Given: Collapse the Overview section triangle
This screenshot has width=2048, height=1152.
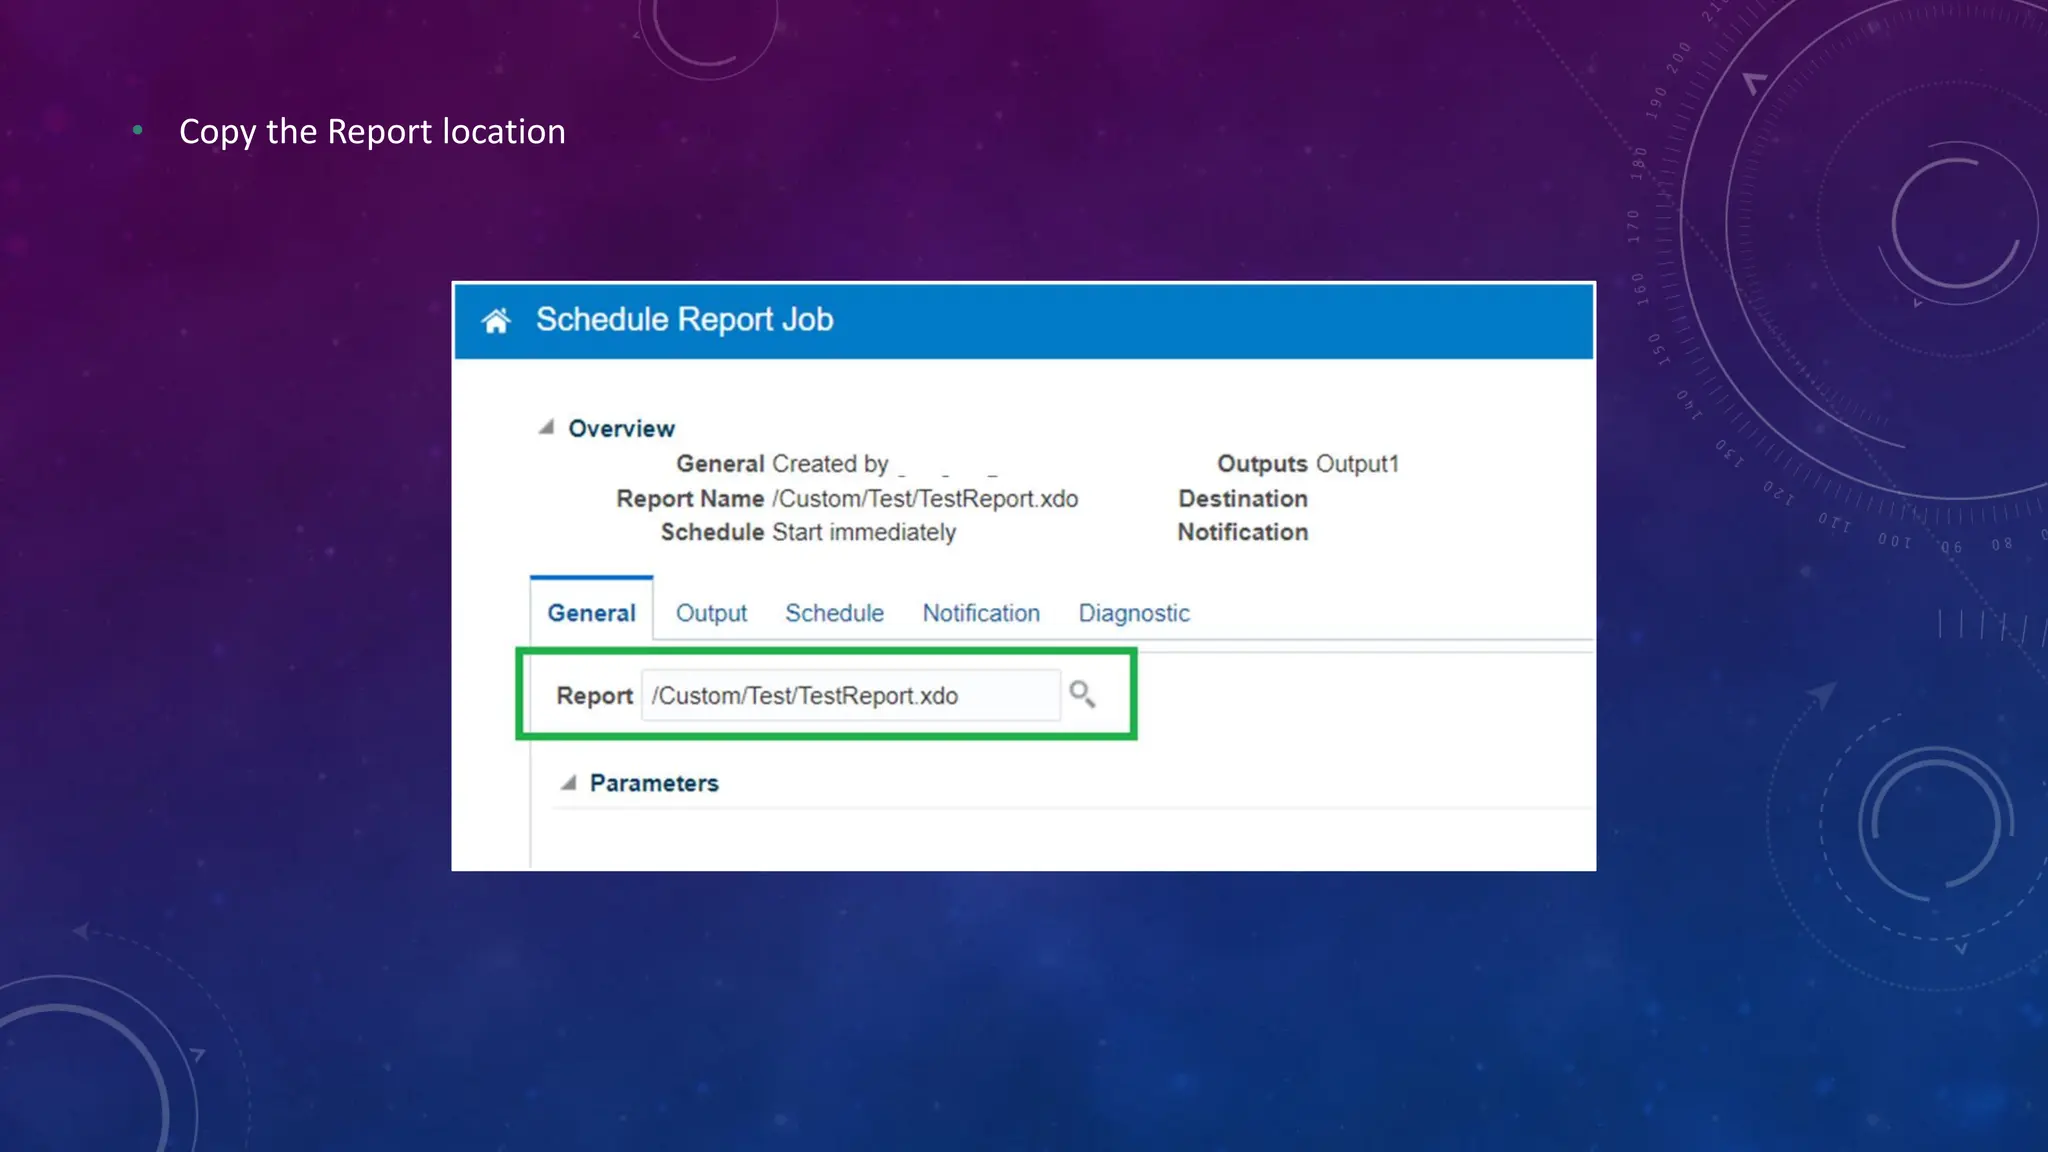Looking at the screenshot, I should click(546, 428).
